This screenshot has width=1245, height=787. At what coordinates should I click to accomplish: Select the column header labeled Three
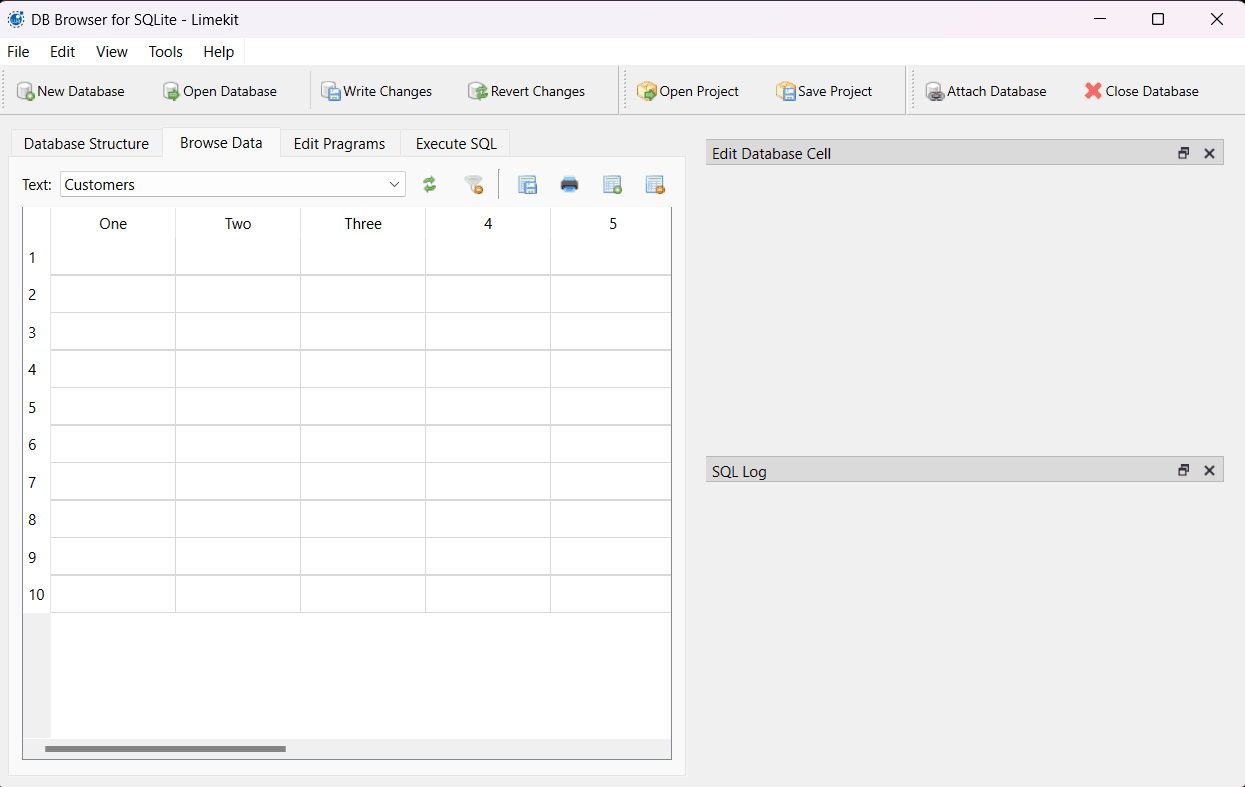[363, 224]
